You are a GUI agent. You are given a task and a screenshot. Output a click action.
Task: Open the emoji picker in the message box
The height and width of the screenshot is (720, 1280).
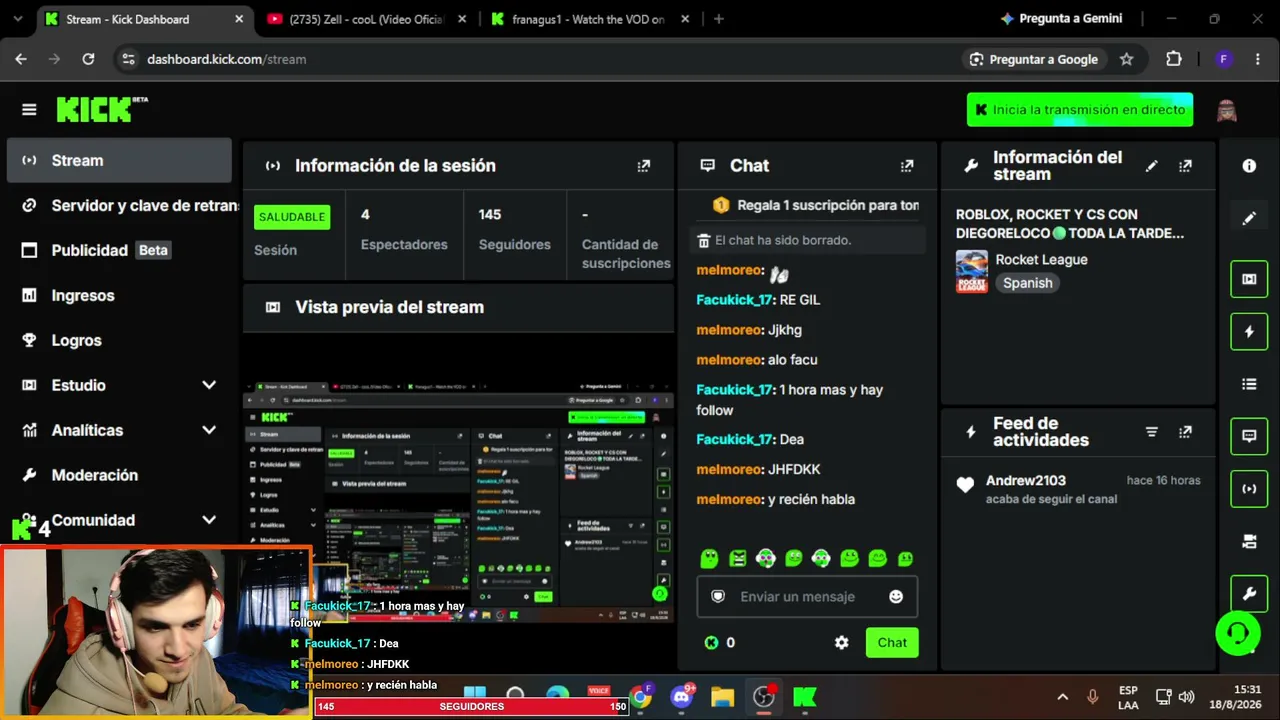[x=896, y=597]
